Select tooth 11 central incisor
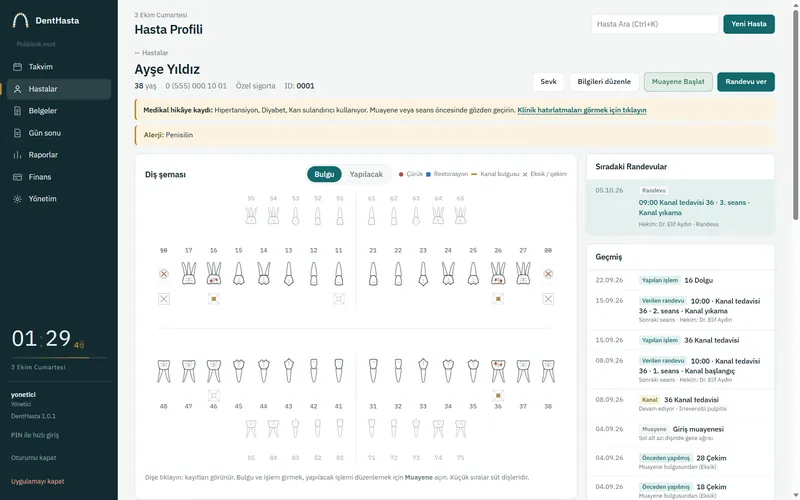This screenshot has width=800, height=500. tap(338, 273)
